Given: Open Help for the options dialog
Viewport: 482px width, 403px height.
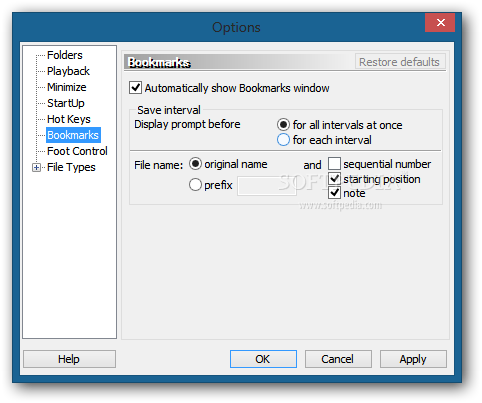Looking at the screenshot, I should [69, 359].
